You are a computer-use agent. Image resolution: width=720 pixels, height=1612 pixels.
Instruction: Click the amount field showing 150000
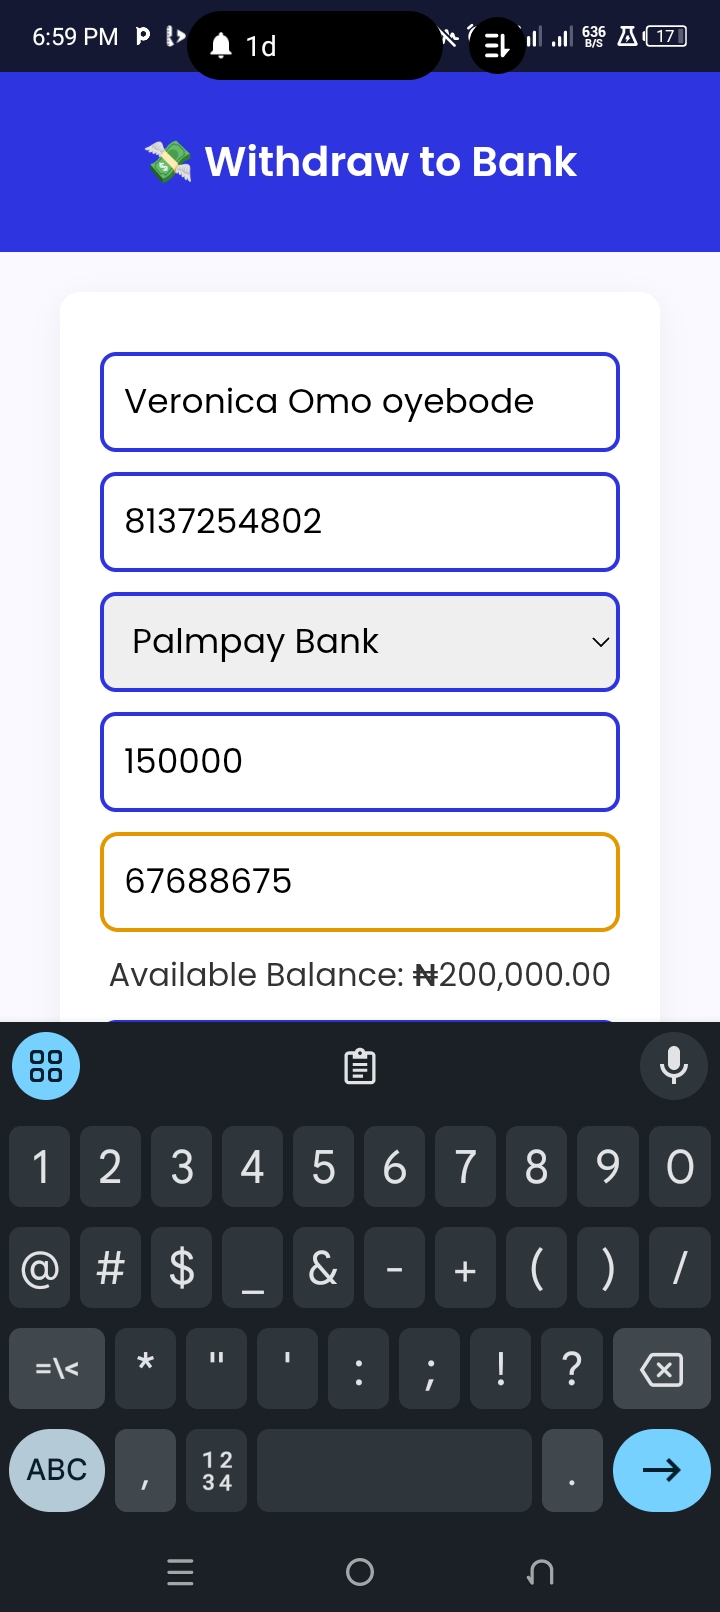360,762
